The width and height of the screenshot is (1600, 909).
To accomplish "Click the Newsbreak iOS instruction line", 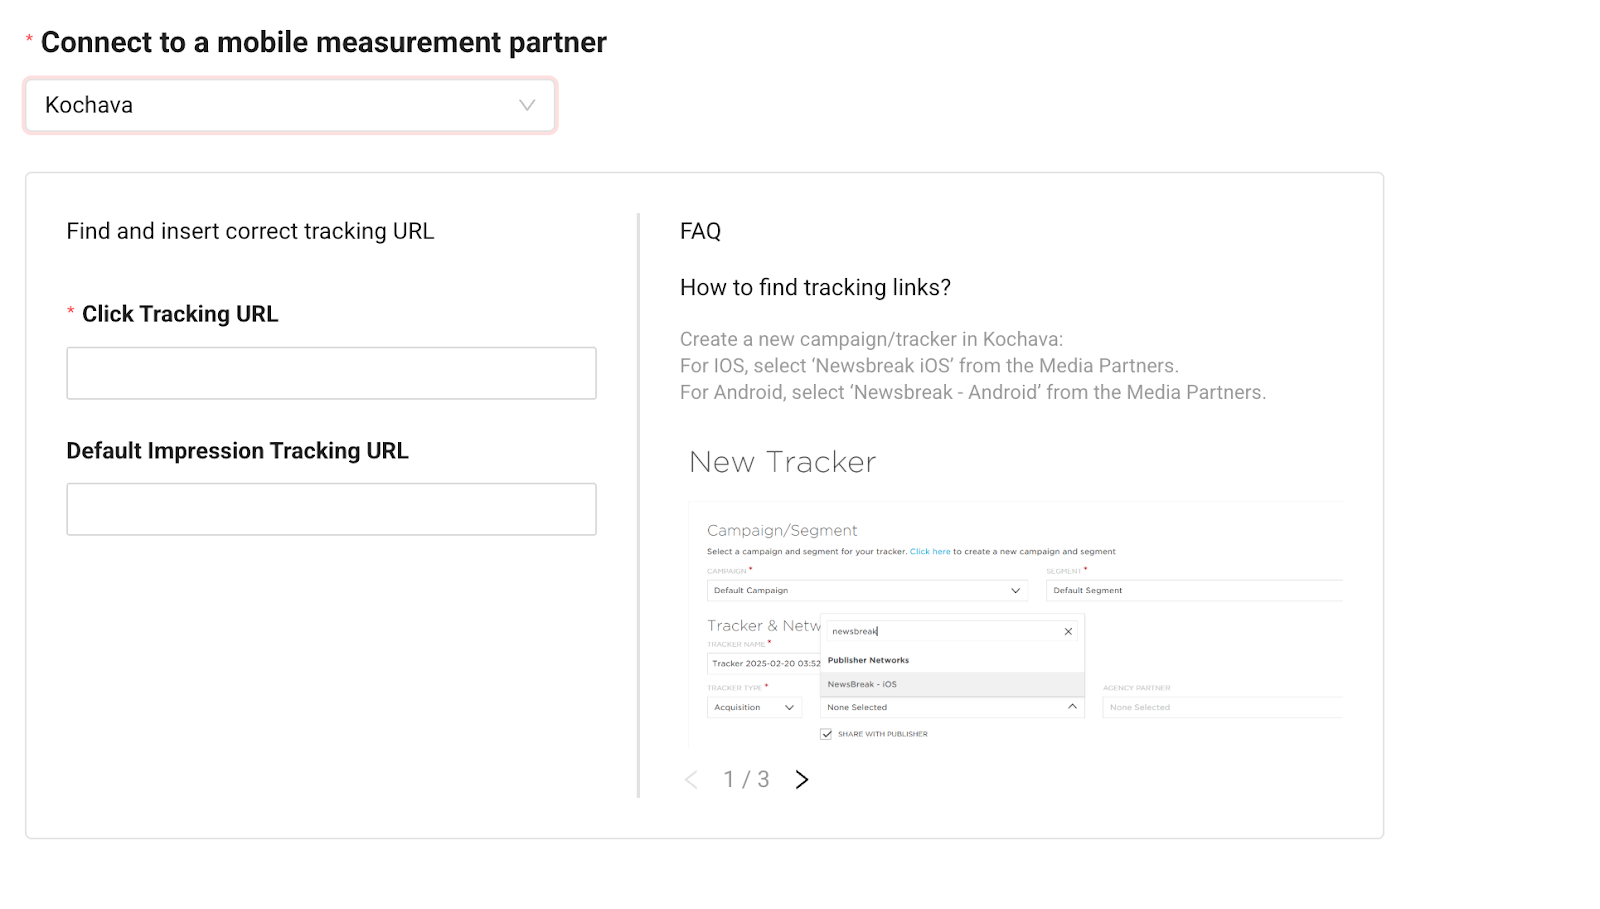I will point(929,366).
